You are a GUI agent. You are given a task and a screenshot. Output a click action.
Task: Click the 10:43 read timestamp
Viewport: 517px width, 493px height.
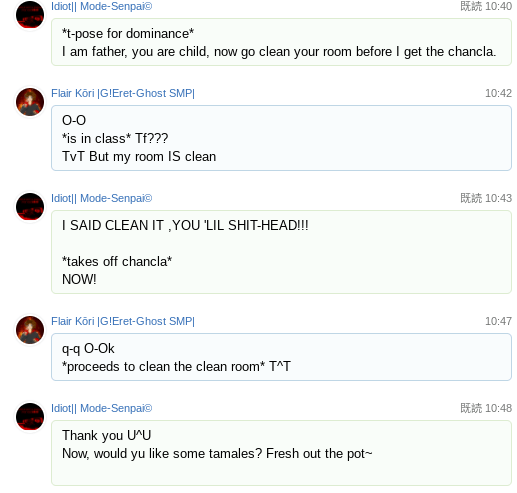click(486, 198)
